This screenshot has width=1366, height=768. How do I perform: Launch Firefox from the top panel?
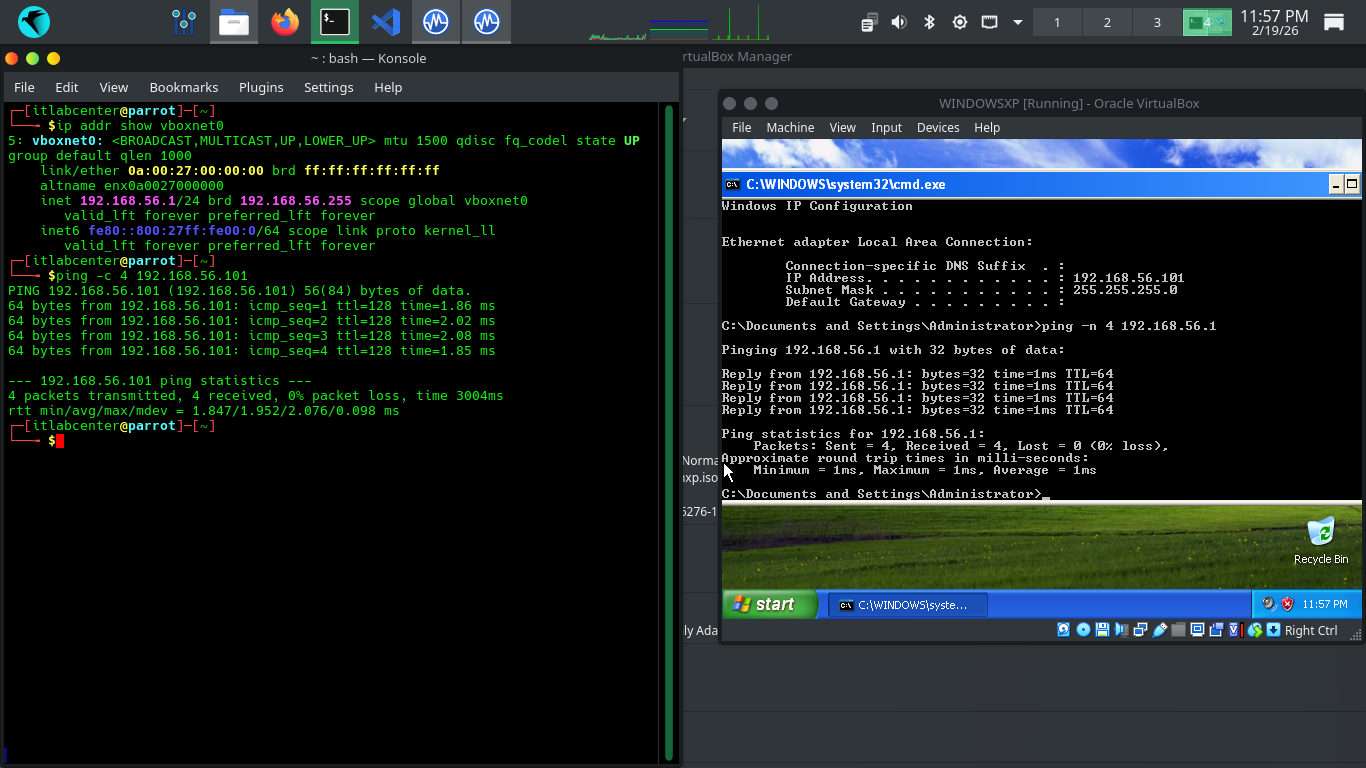click(285, 22)
